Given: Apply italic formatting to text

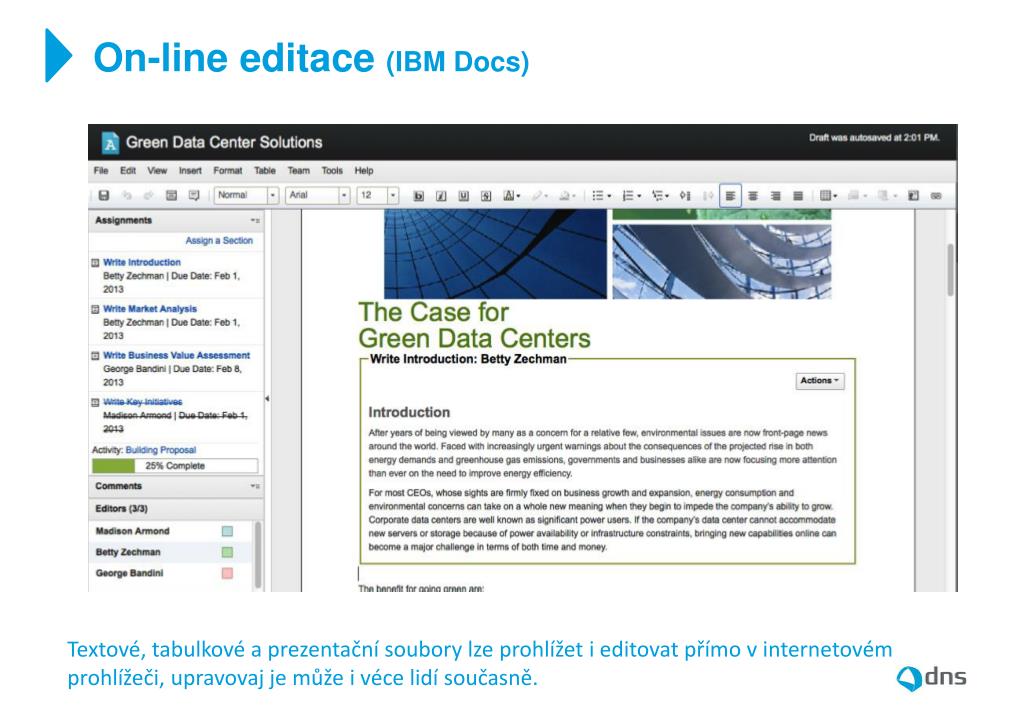Looking at the screenshot, I should point(441,196).
